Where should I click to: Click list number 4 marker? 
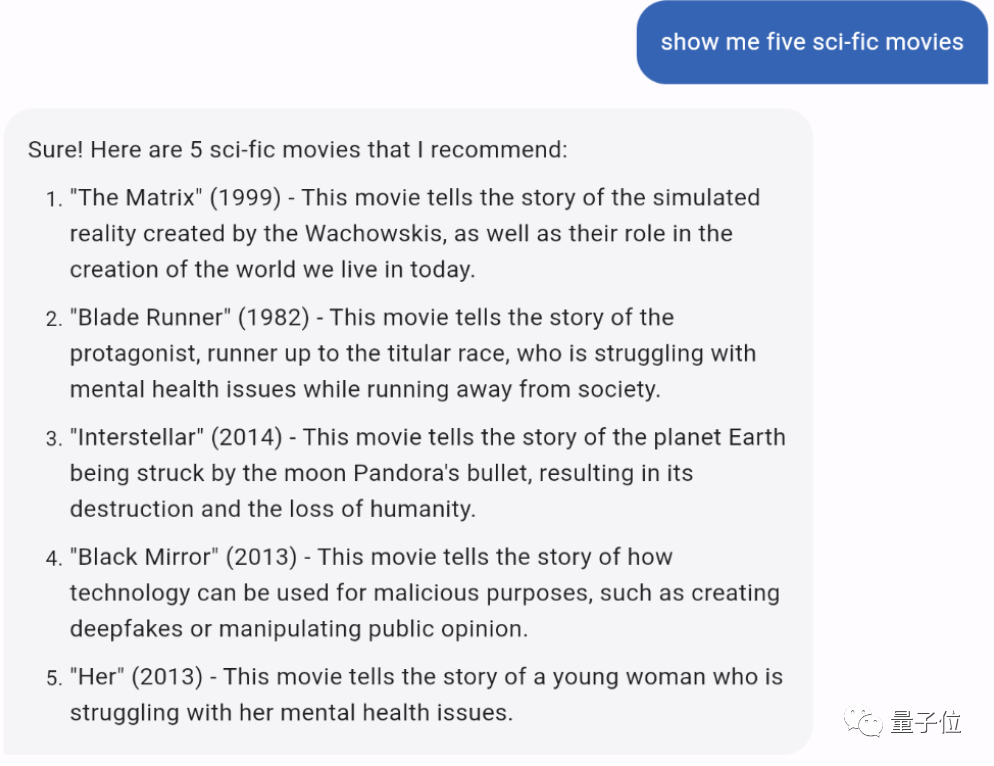(x=54, y=559)
